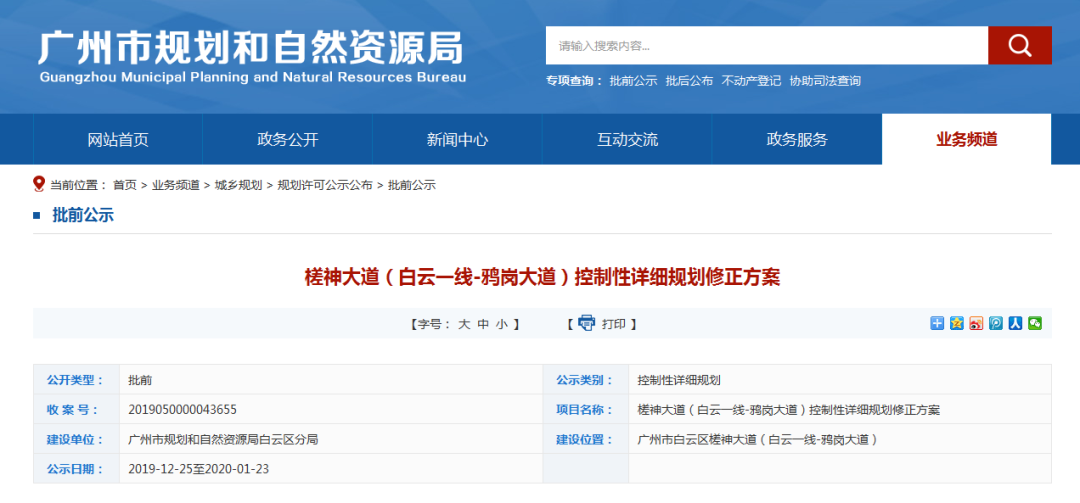
Task: Go to 互动交流 menu item
Action: pos(627,140)
